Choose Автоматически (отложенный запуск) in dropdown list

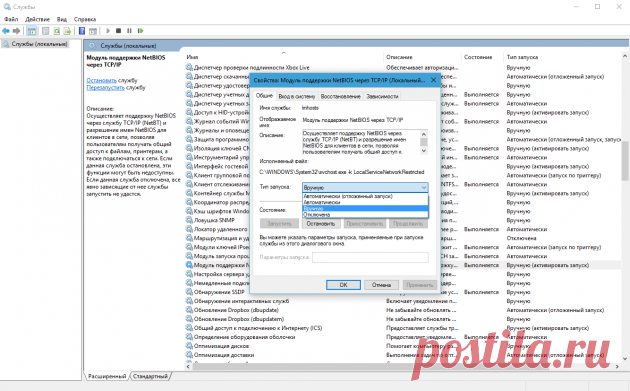click(x=365, y=197)
